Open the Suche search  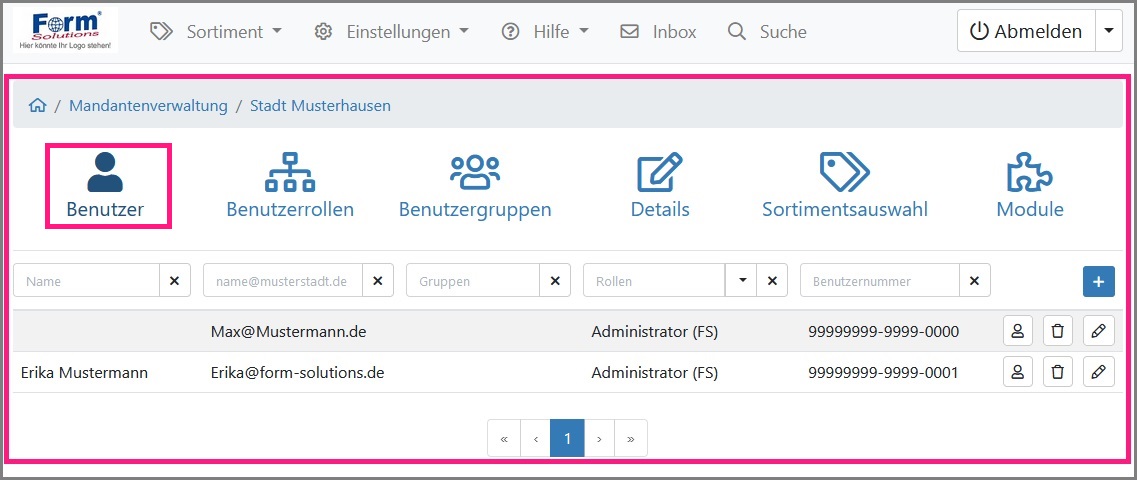[767, 32]
